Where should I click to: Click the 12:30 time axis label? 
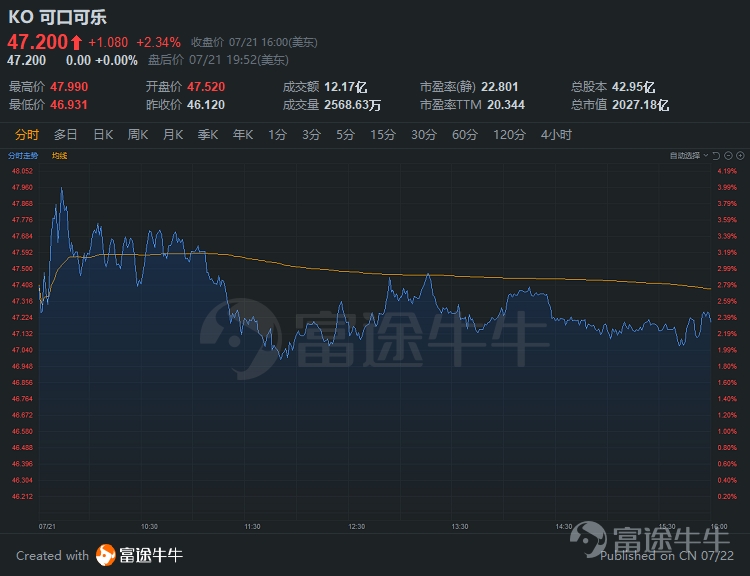tap(357, 527)
